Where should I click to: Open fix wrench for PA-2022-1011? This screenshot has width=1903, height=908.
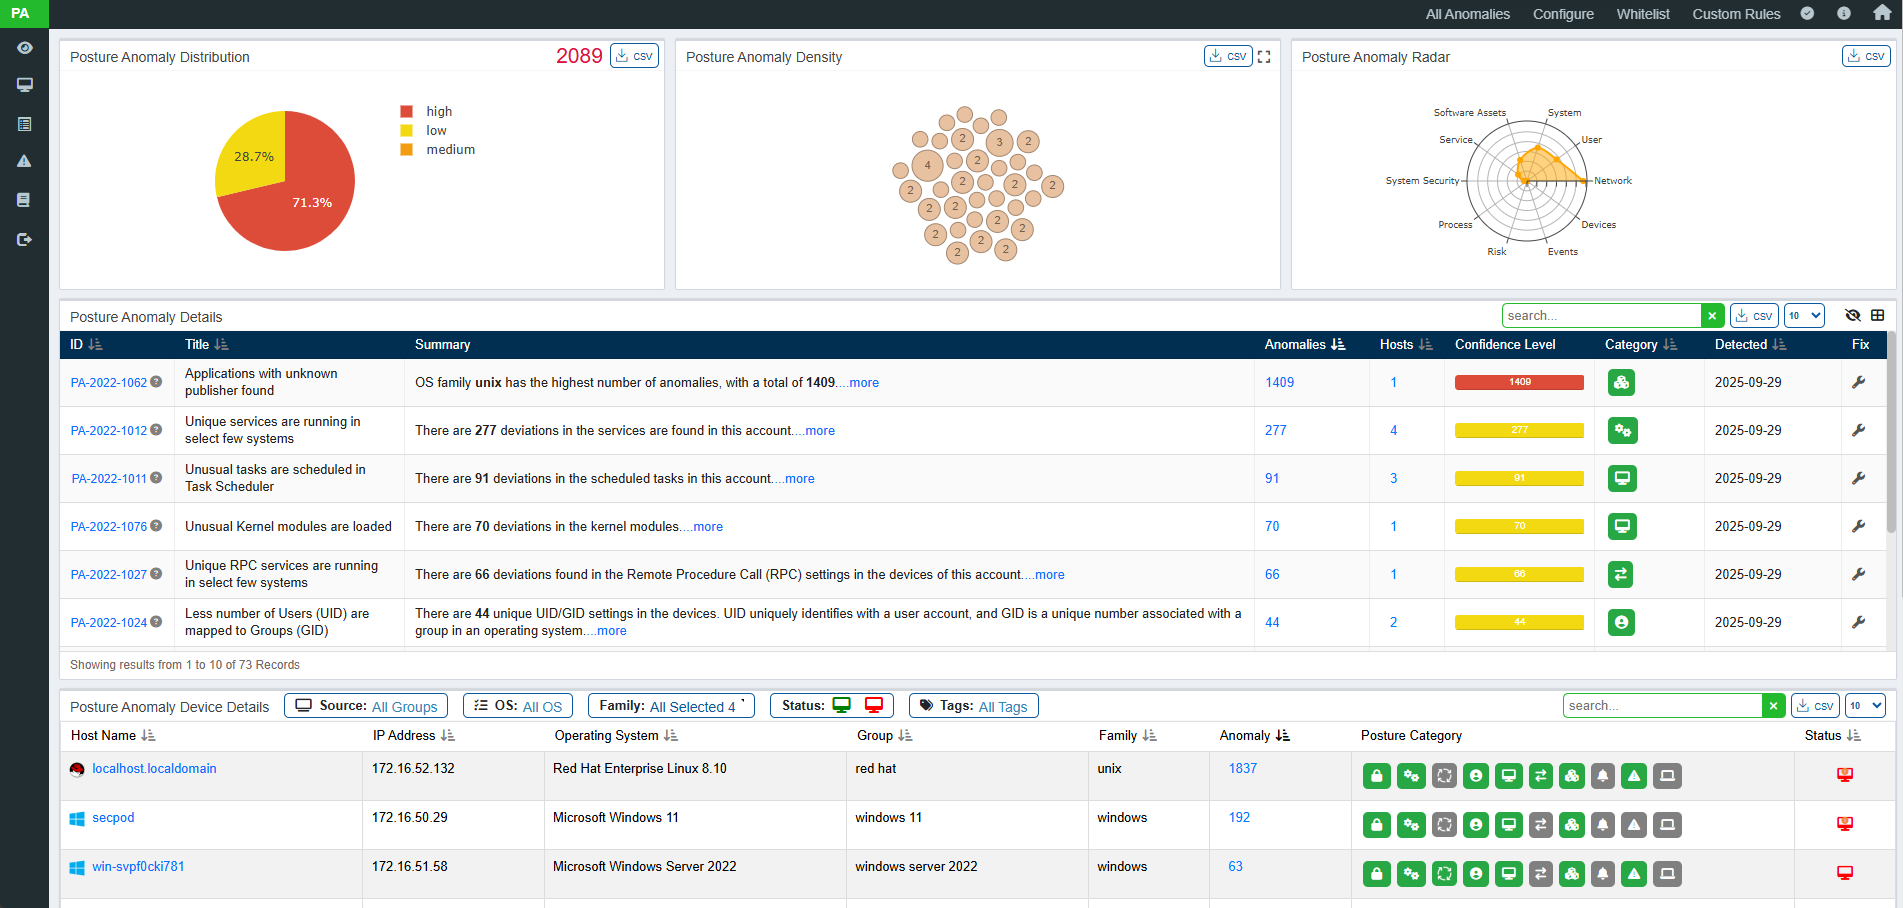(x=1859, y=478)
